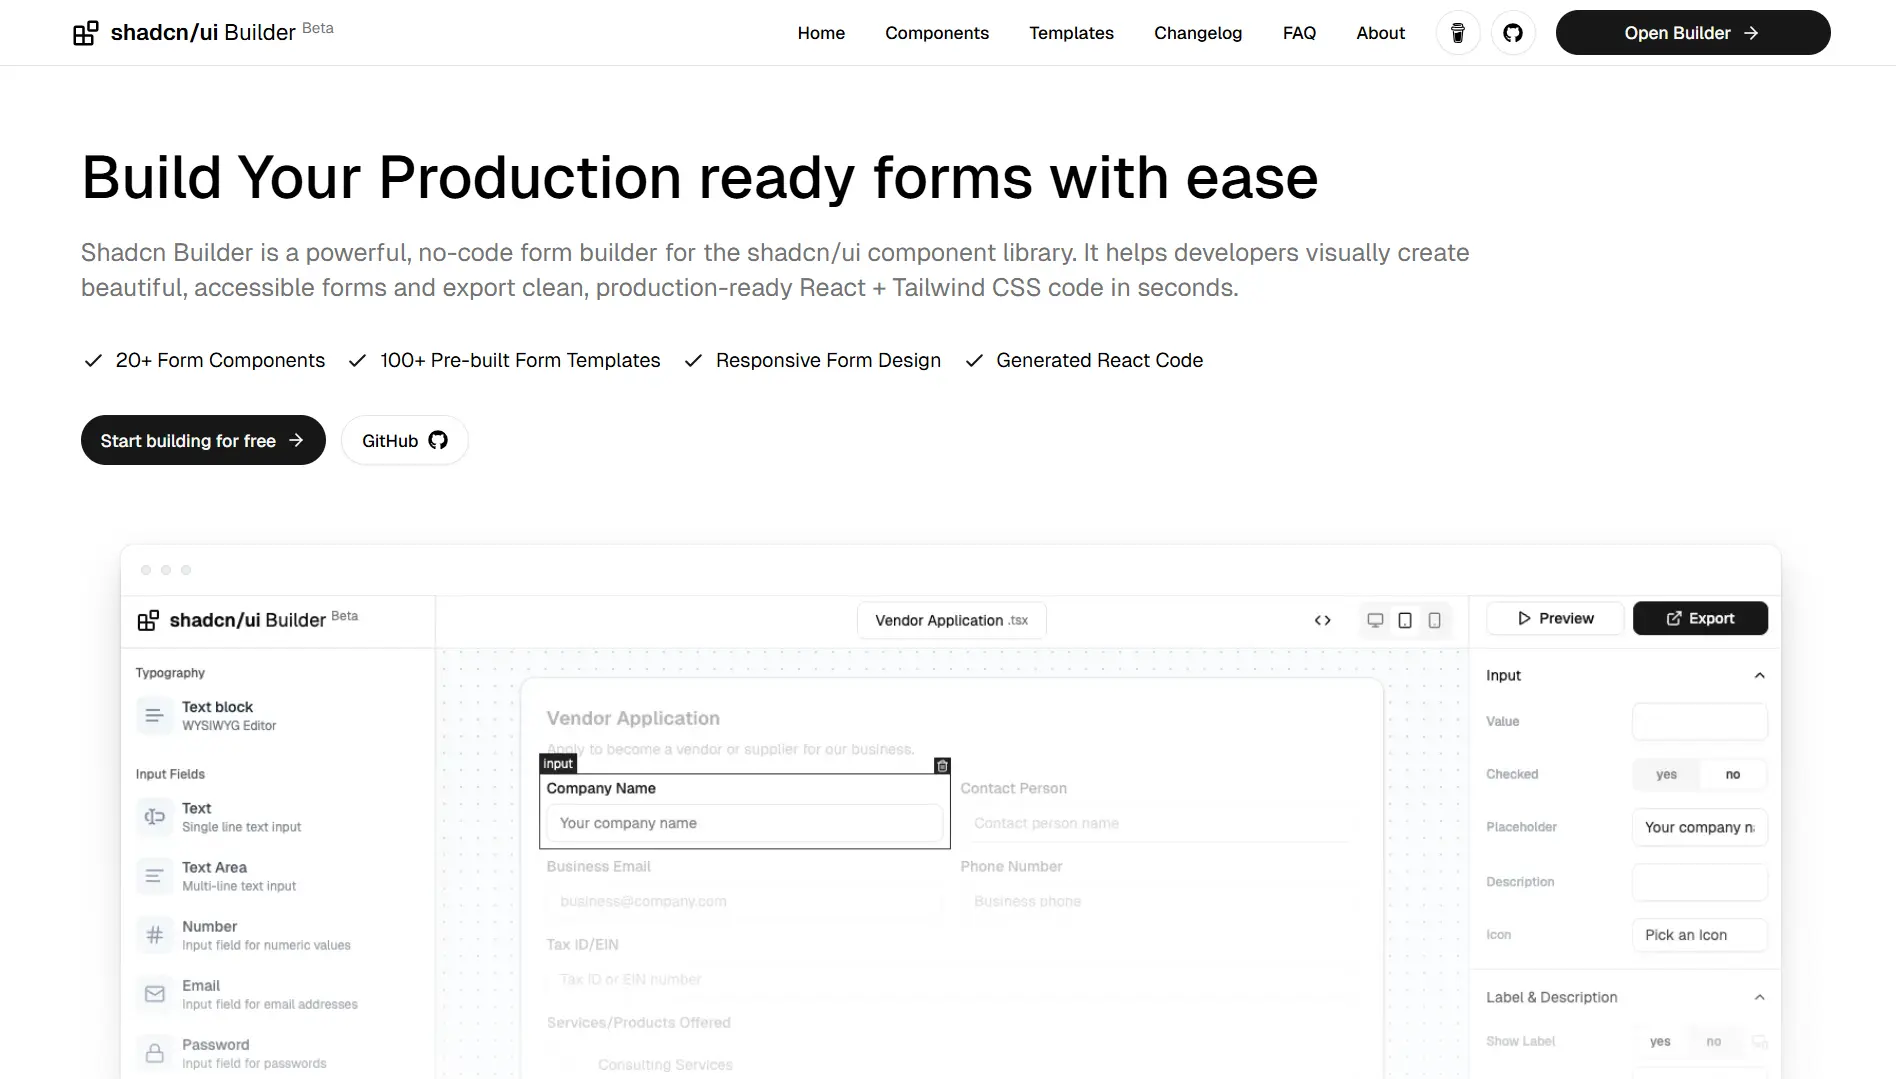The height and width of the screenshot is (1079, 1896).
Task: Open the Changelog nav item
Action: [1198, 33]
